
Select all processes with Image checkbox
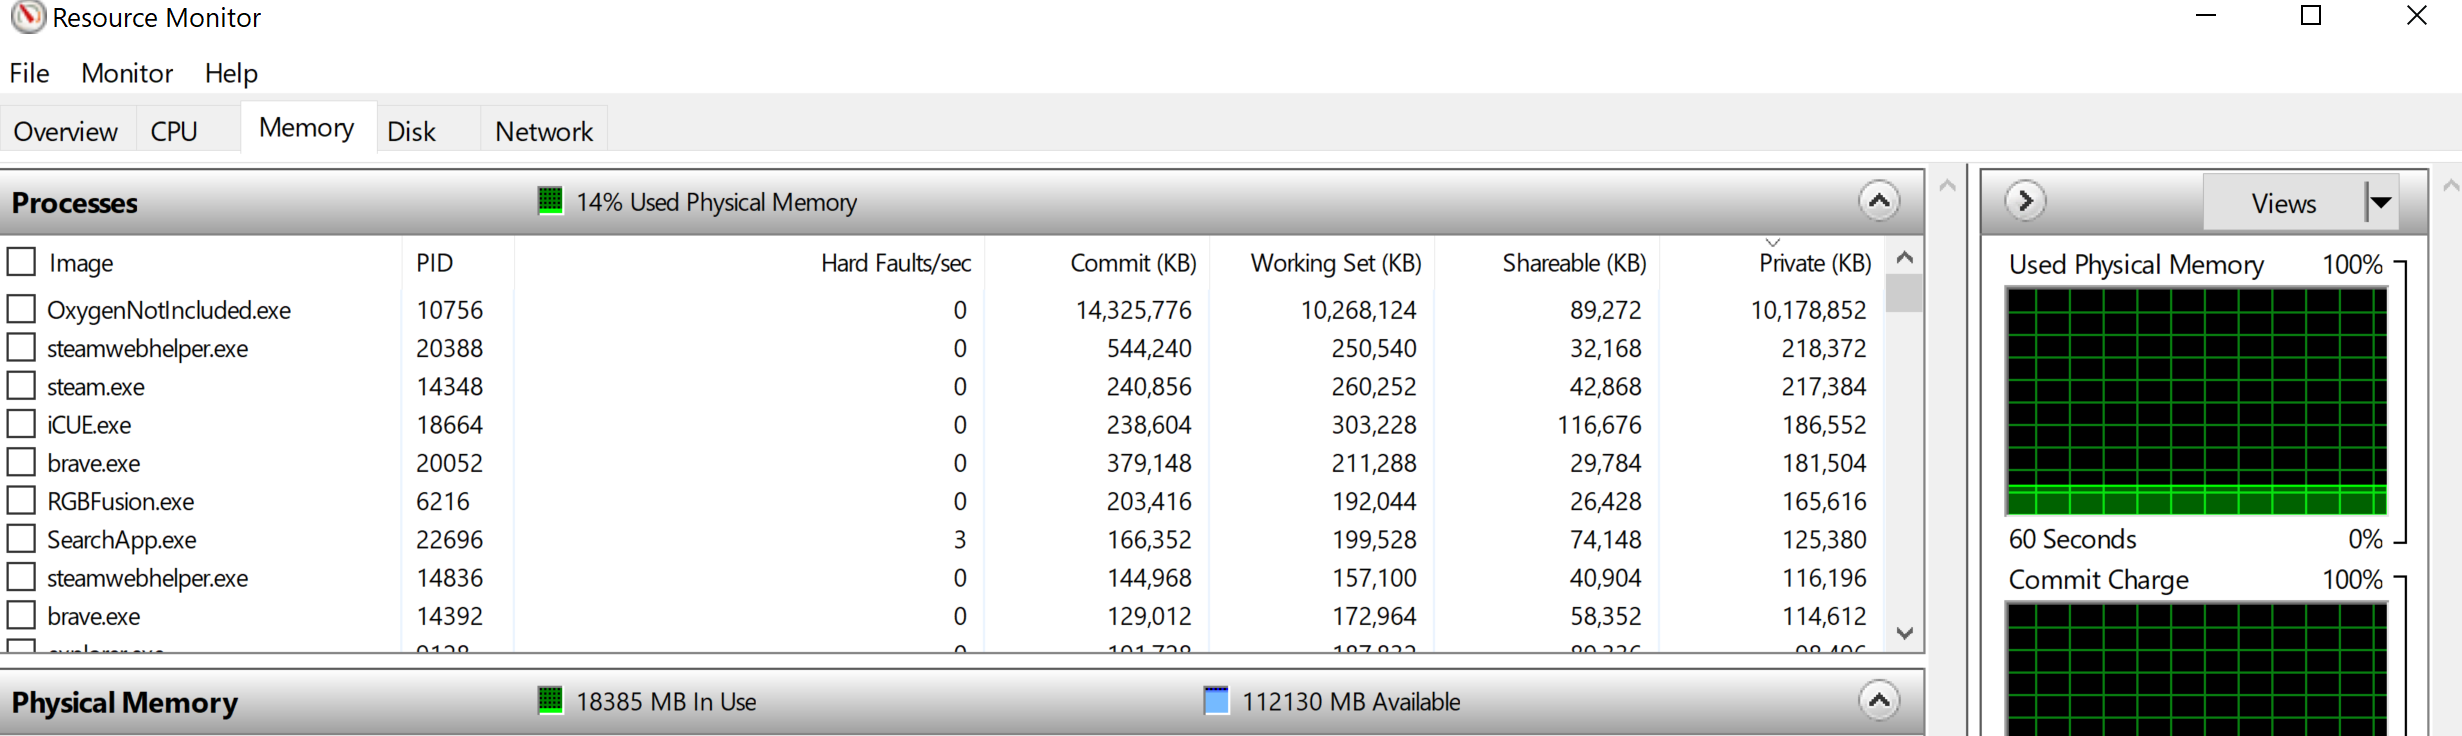21,262
